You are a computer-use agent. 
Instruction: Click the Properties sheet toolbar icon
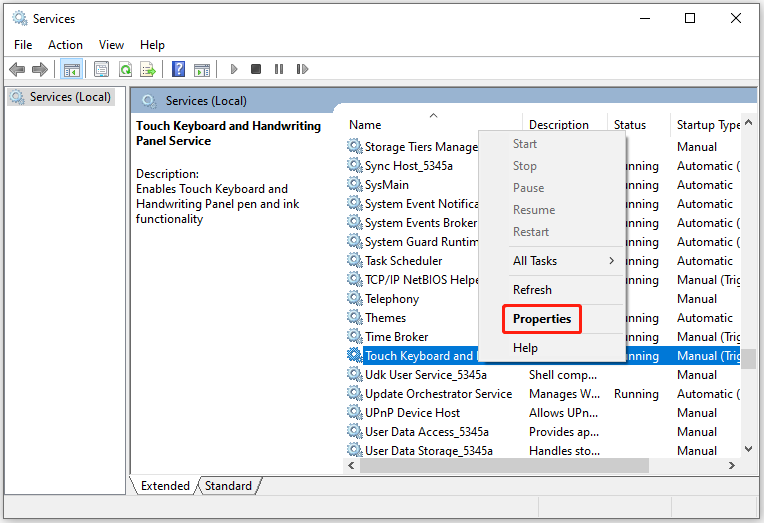pyautogui.click(x=101, y=69)
